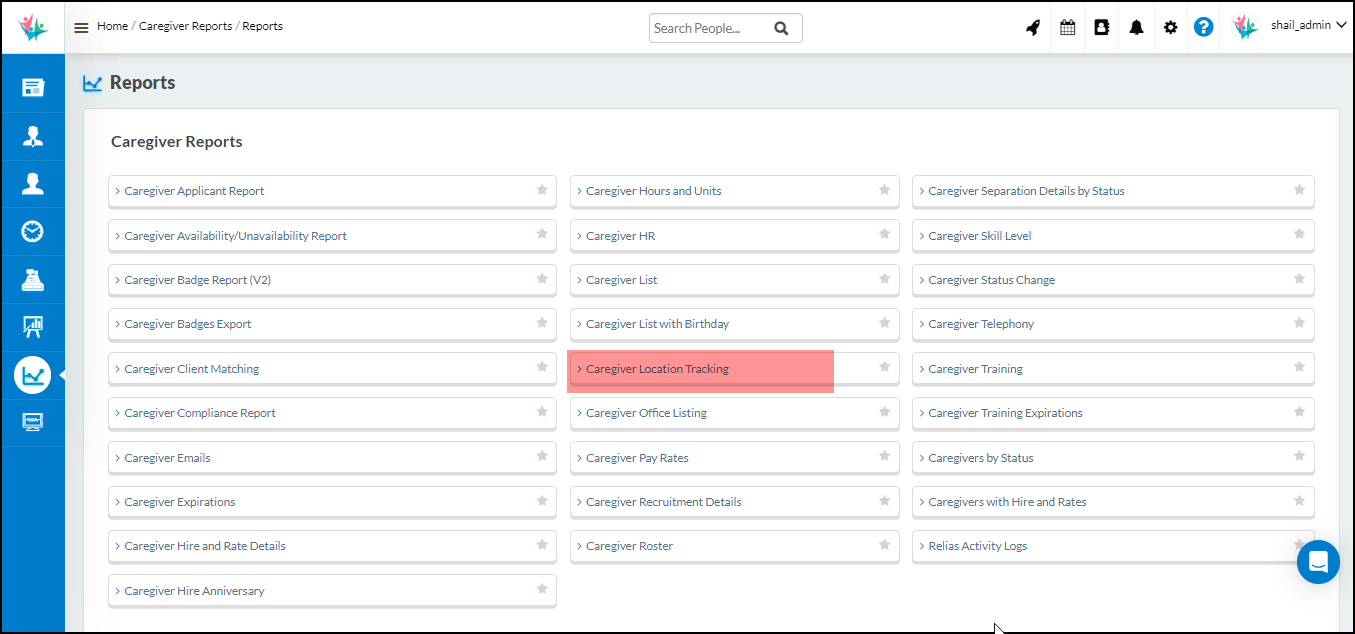Favorite the Caregiver Applicant Report
Image resolution: width=1355 pixels, height=634 pixels.
(541, 190)
